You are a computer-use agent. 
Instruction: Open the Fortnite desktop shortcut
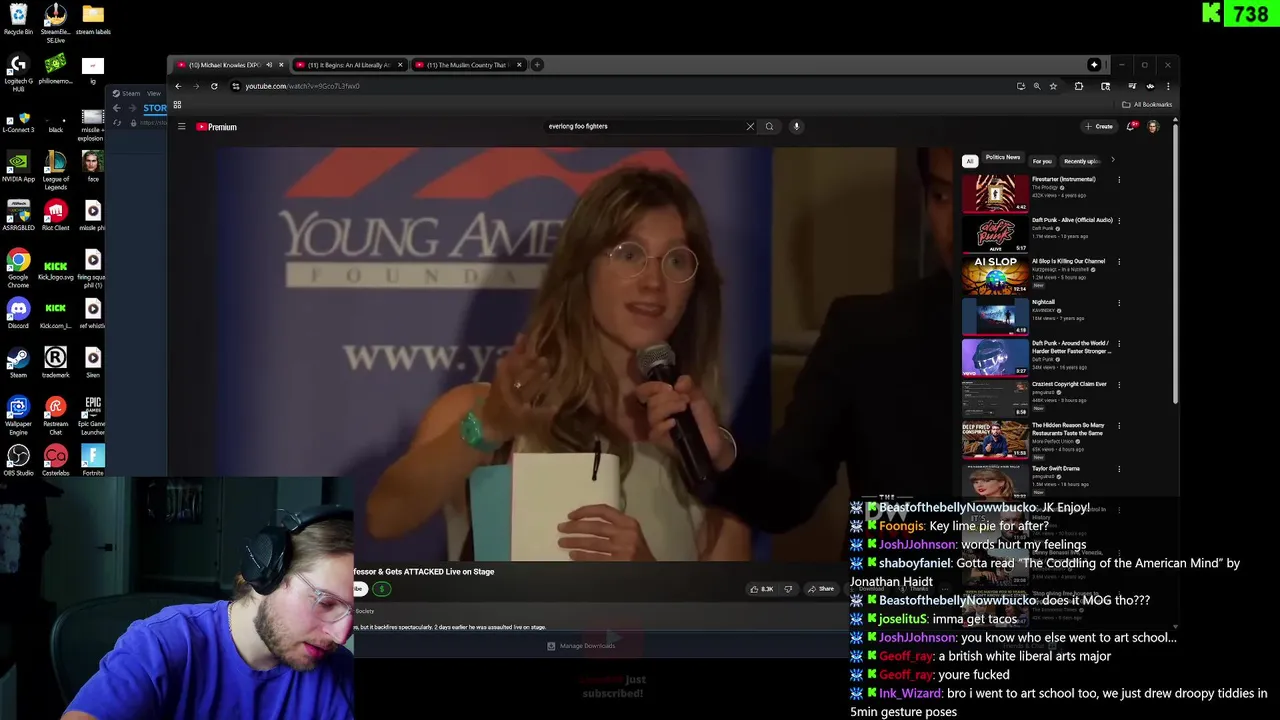tap(92, 461)
